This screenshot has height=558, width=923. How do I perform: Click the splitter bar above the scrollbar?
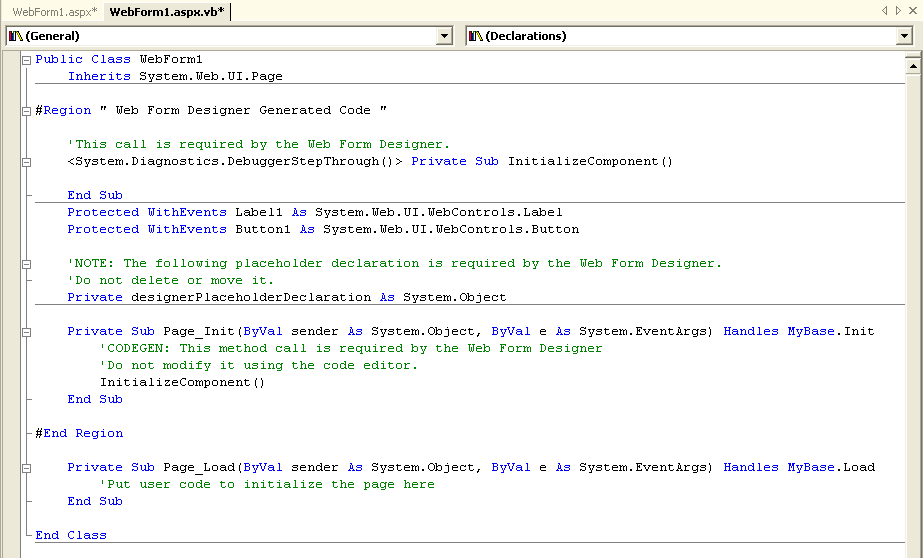point(912,55)
